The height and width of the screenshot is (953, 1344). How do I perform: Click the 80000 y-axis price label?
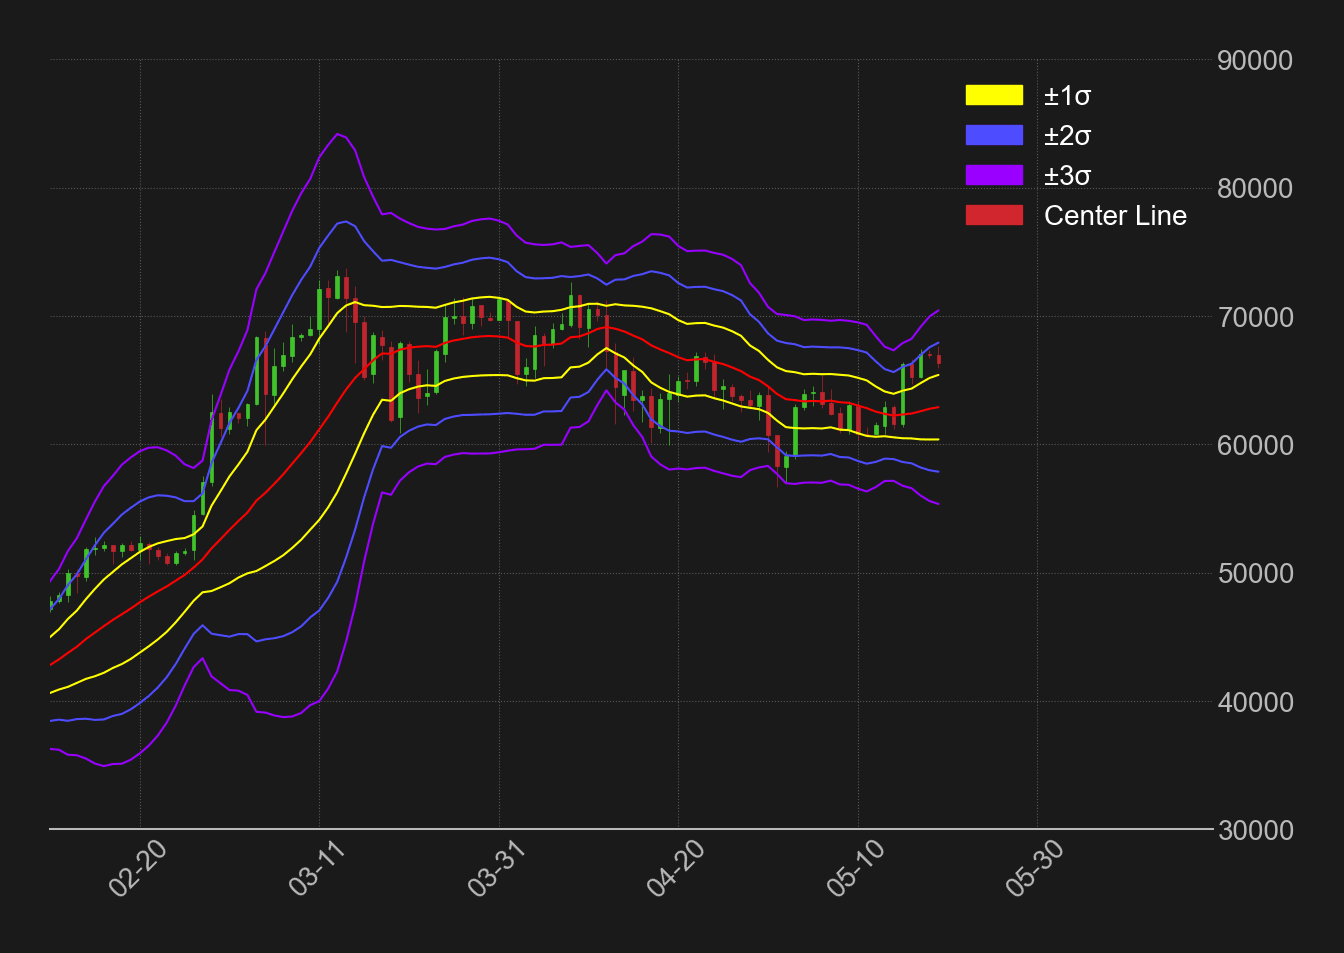pos(1255,189)
